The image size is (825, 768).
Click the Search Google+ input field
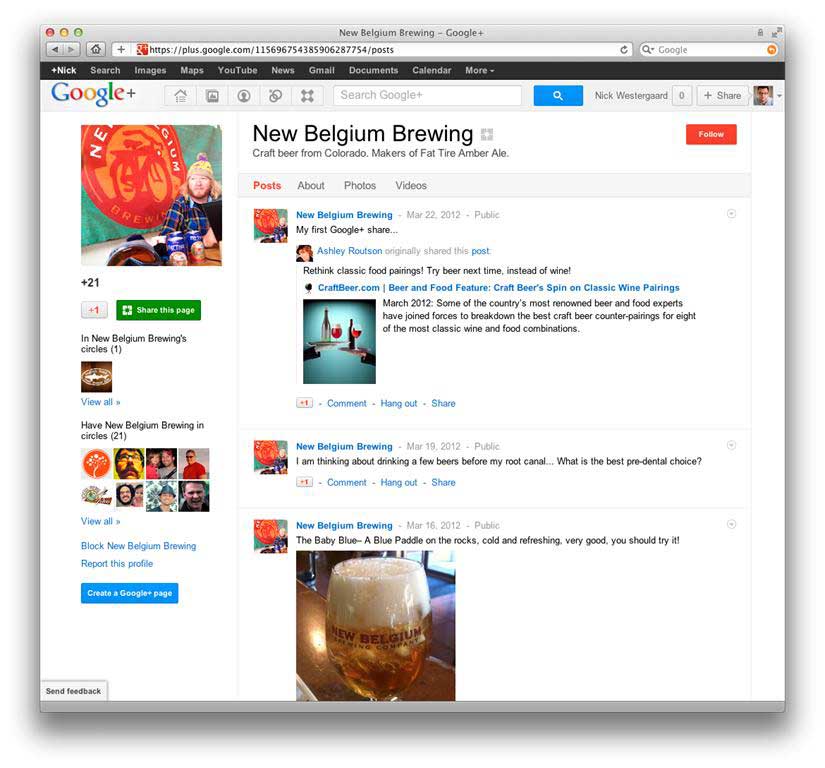pyautogui.click(x=427, y=95)
